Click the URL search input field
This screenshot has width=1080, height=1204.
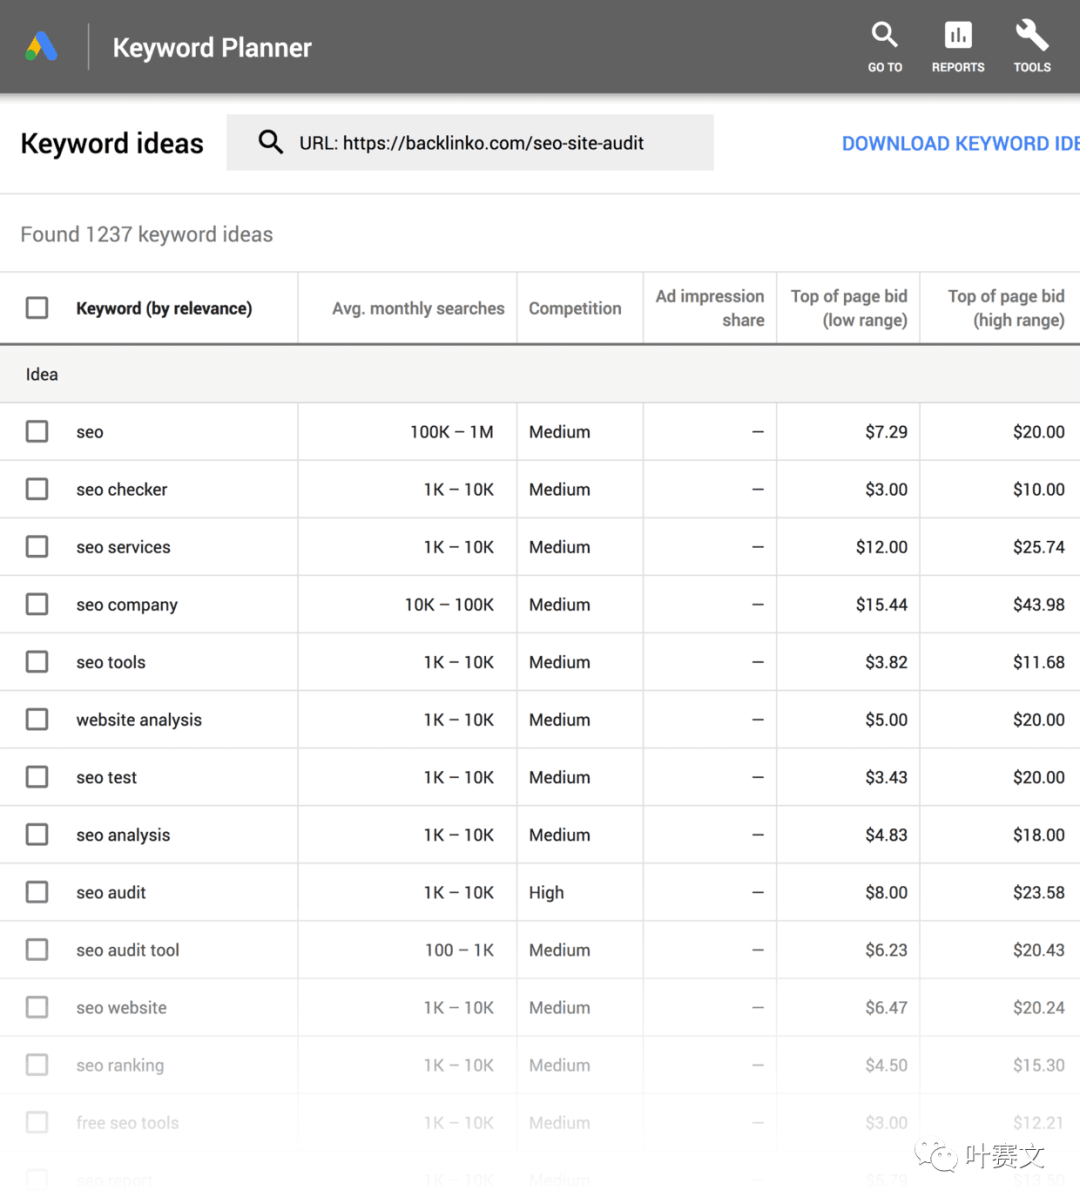pyautogui.click(x=470, y=142)
